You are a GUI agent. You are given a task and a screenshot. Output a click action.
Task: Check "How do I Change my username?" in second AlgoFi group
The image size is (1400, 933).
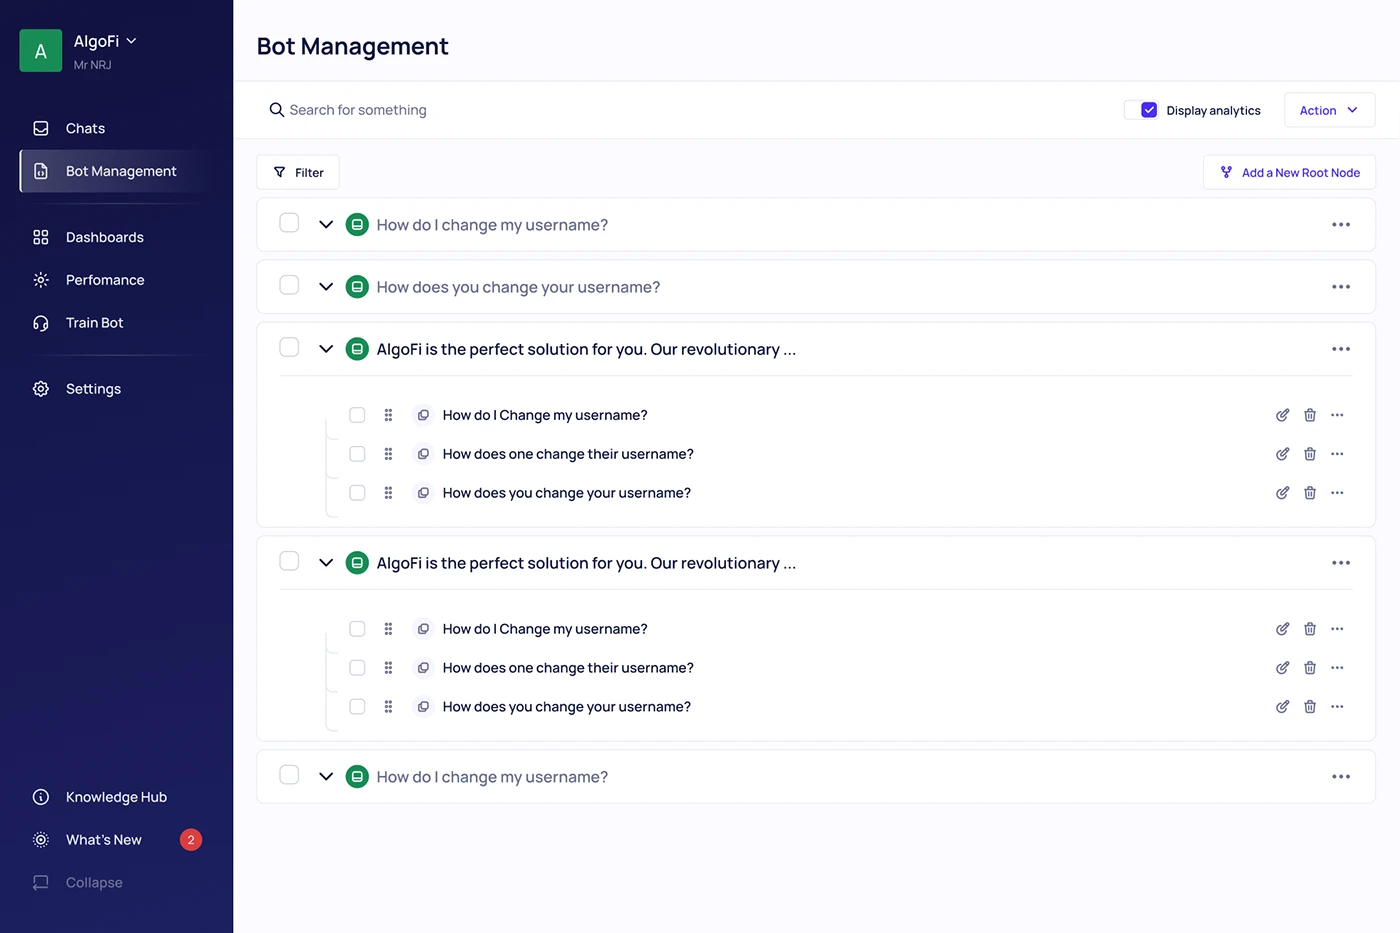tap(357, 629)
